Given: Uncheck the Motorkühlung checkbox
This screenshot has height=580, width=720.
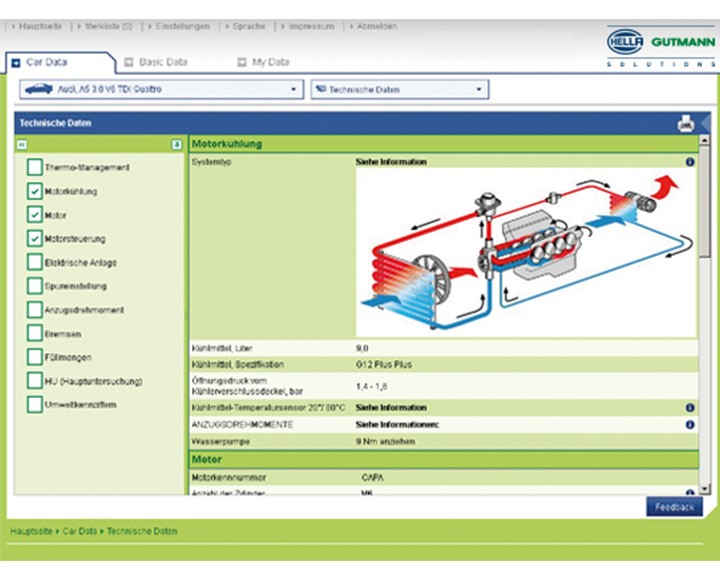Looking at the screenshot, I should (x=35, y=191).
